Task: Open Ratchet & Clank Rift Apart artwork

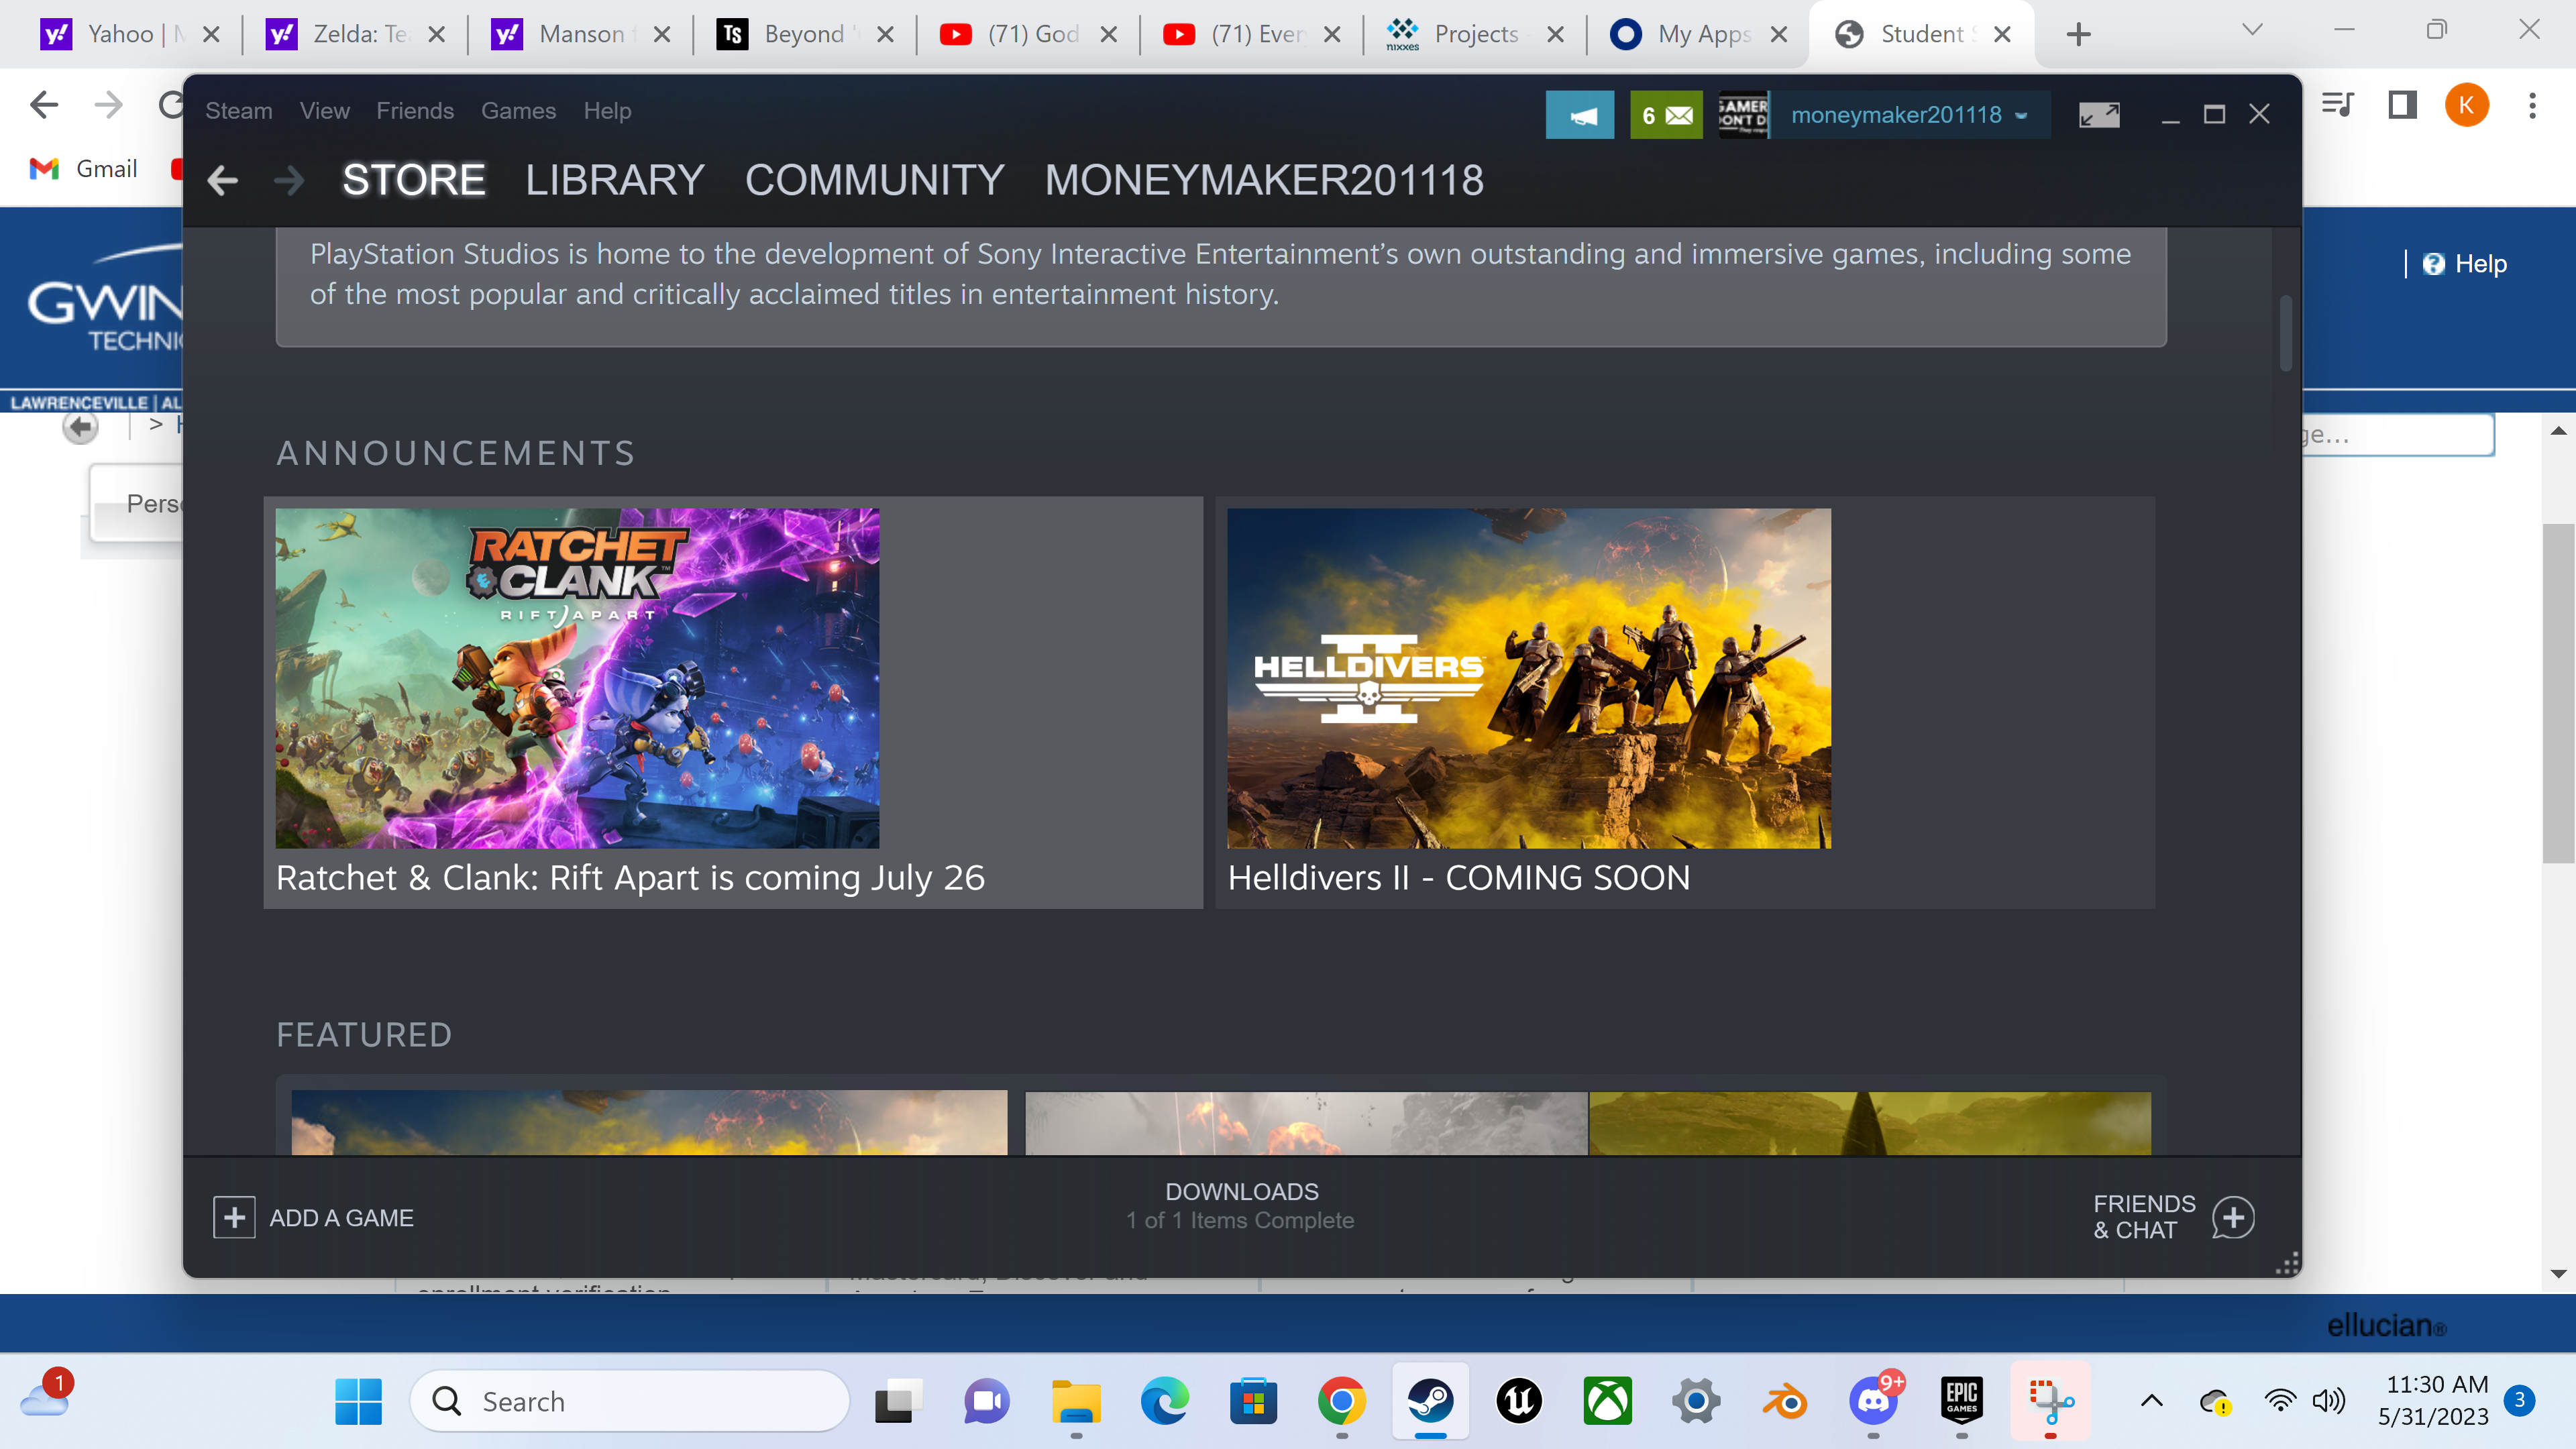Action: pos(577,678)
